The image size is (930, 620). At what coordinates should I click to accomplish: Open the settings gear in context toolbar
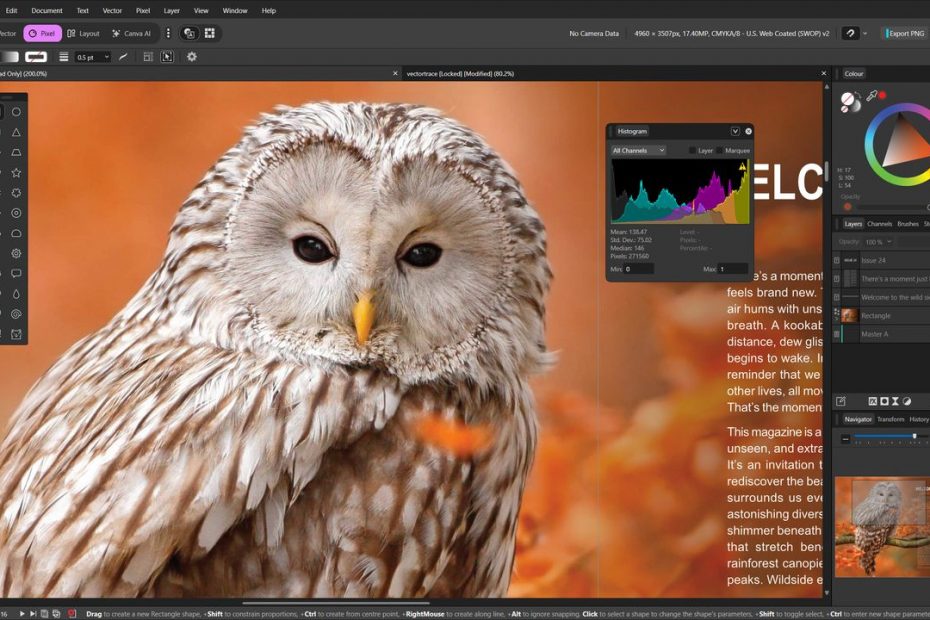tap(191, 57)
